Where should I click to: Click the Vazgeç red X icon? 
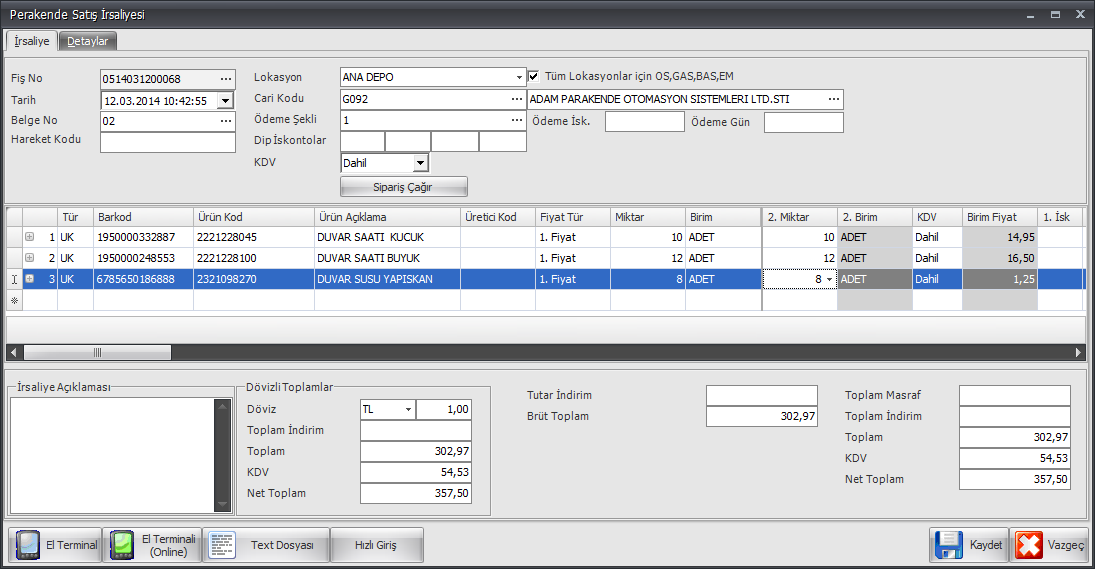(1029, 545)
